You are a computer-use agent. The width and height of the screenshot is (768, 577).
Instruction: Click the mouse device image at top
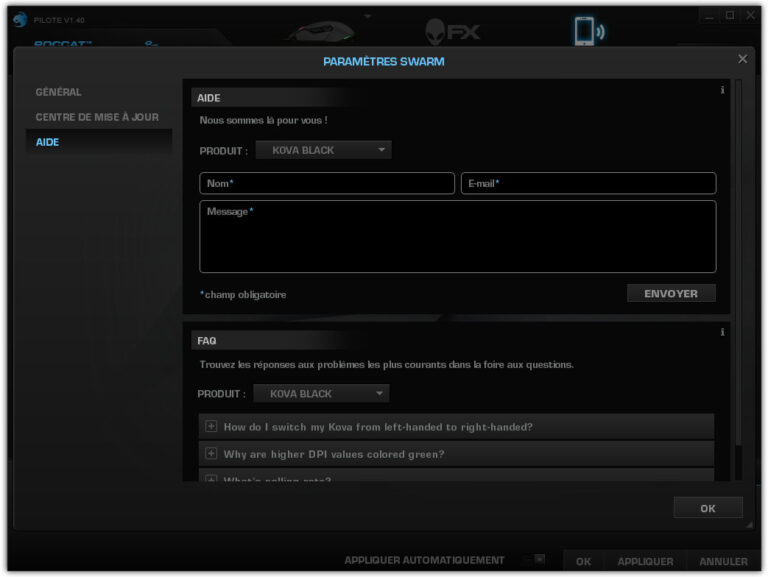click(320, 30)
